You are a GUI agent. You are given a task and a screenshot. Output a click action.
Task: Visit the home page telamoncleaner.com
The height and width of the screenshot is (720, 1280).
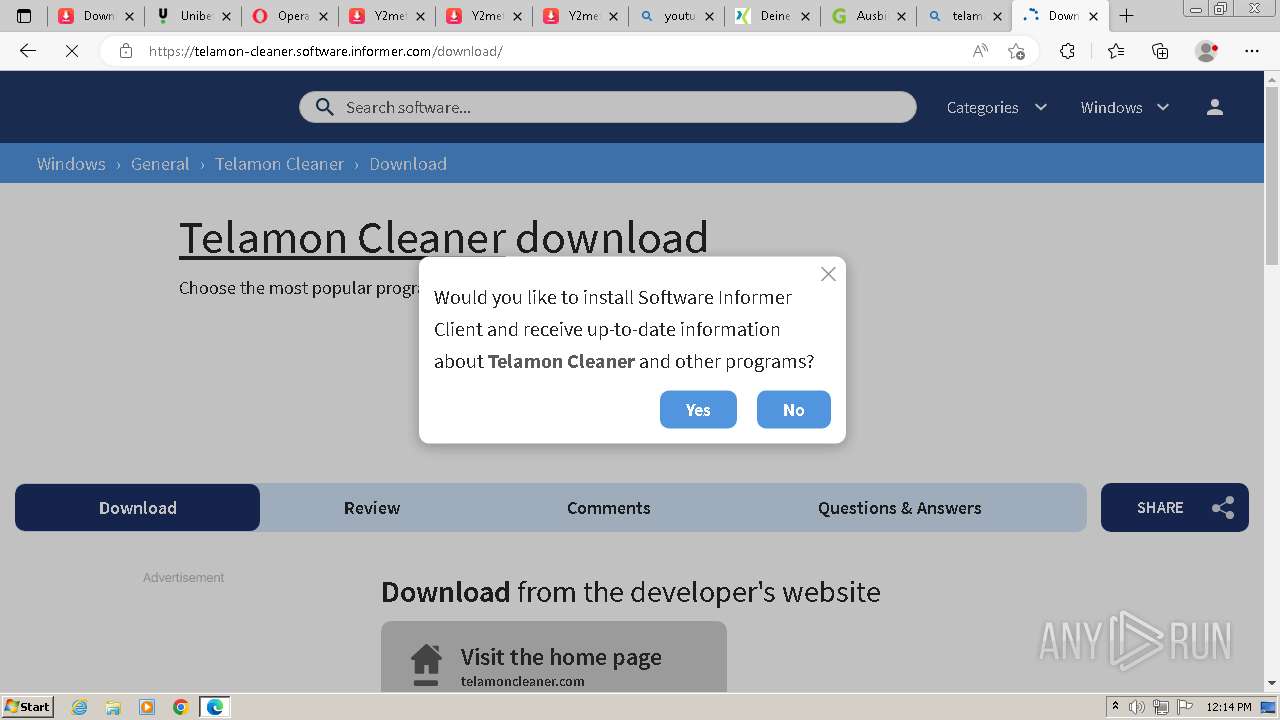tap(554, 657)
